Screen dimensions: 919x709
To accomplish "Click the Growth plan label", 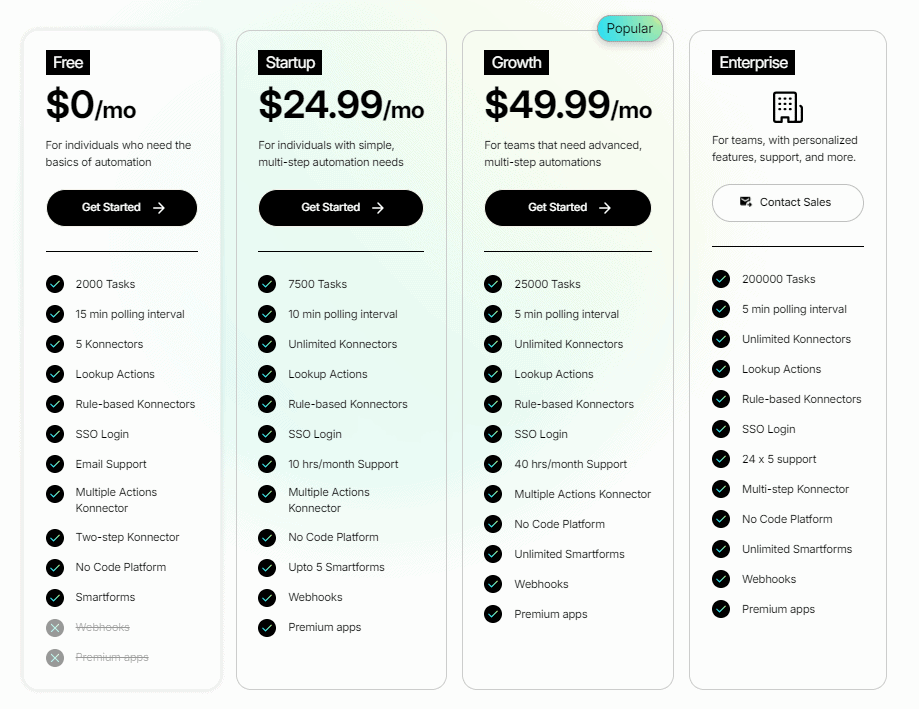I will coord(516,62).
